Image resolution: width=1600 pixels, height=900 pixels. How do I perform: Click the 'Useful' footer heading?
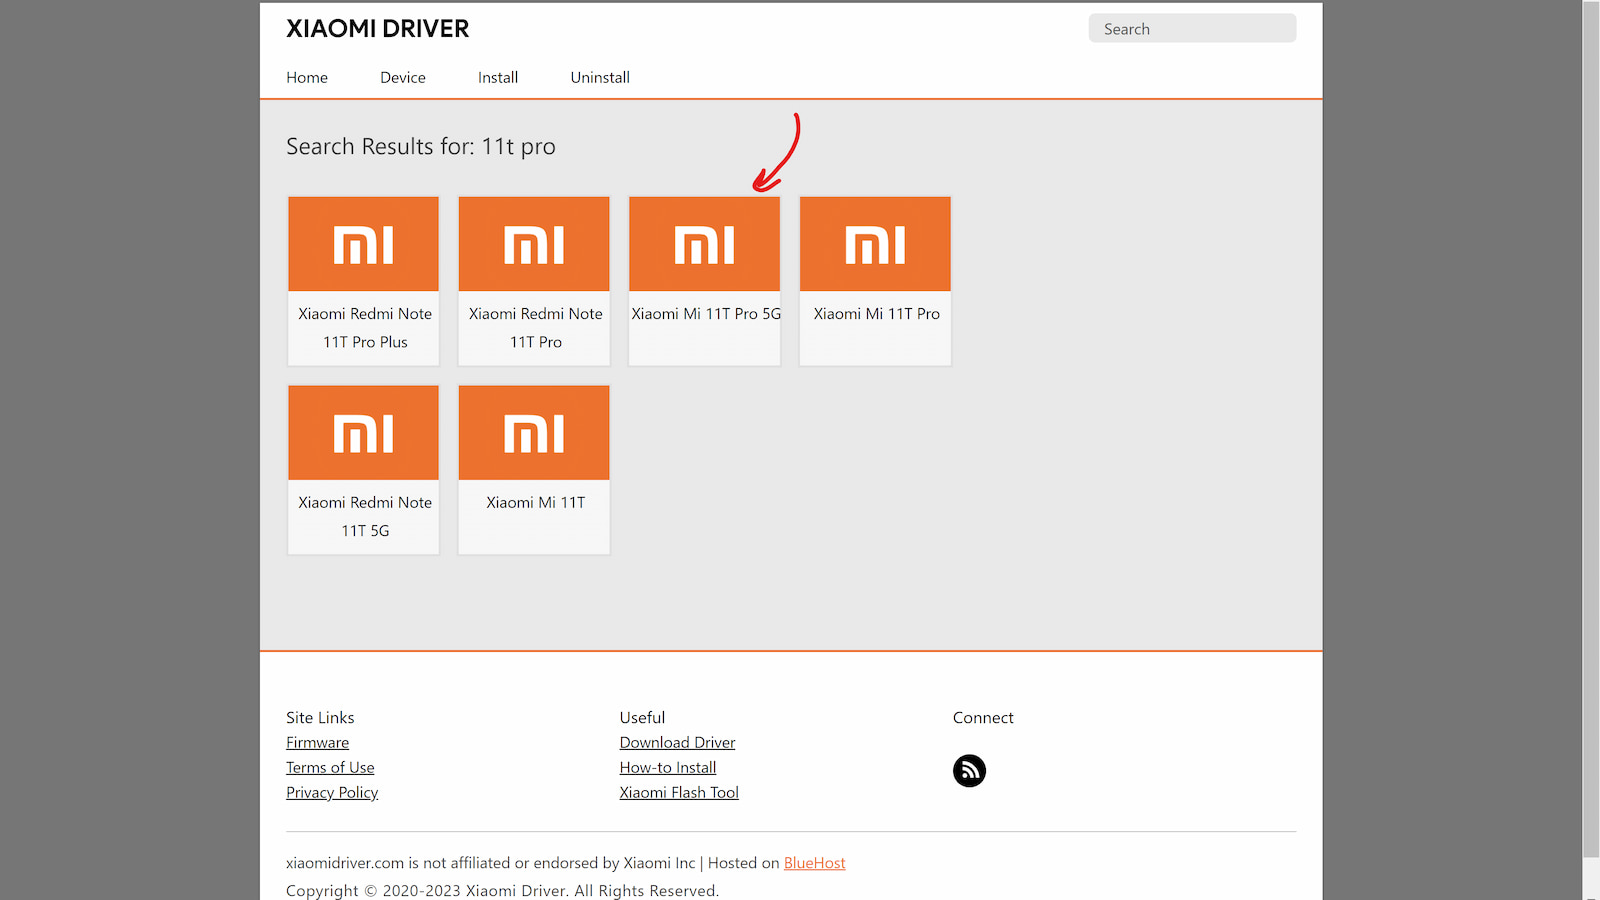642,718
